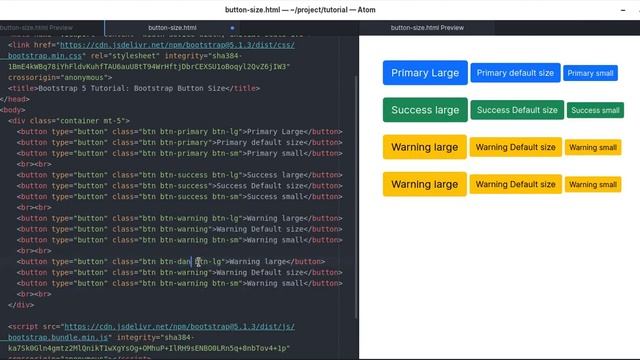640x360 pixels.
Task: Click the 'Primary small' btn-sm code line
Action: click(180, 153)
